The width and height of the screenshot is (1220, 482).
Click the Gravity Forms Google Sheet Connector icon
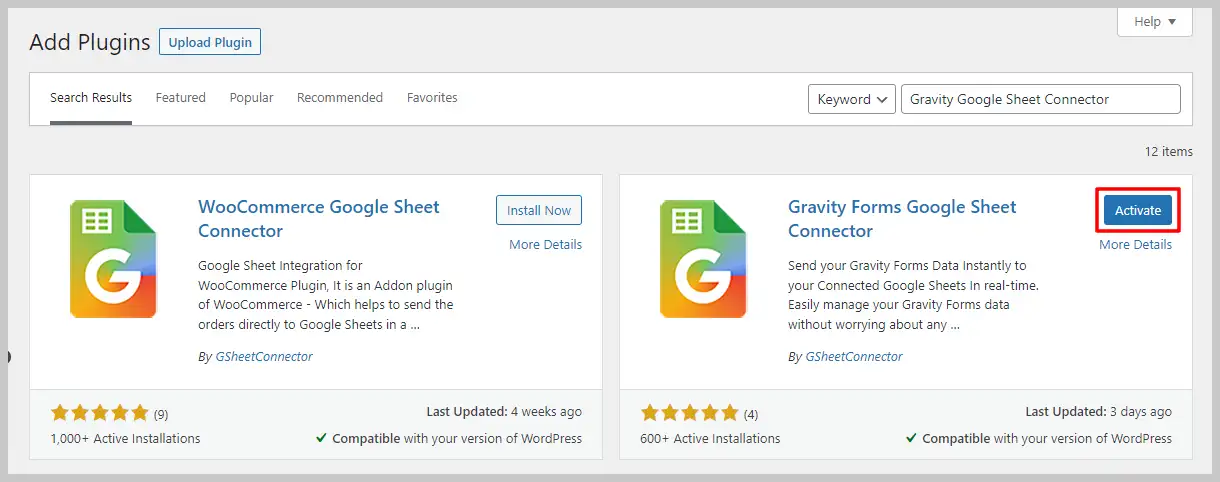(x=703, y=259)
